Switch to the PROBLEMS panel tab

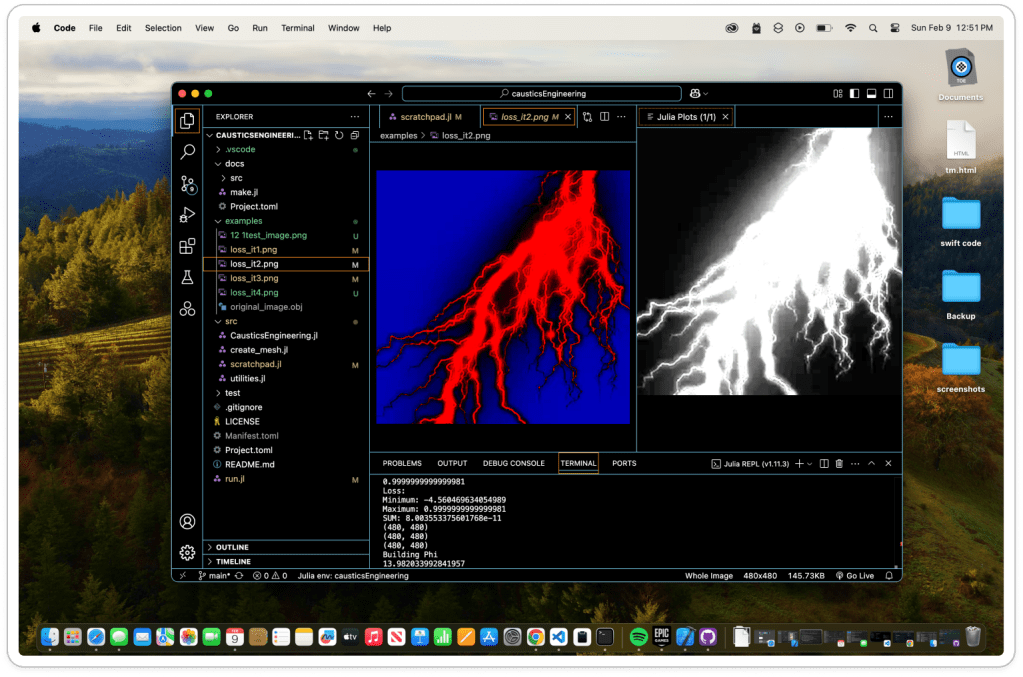(402, 464)
